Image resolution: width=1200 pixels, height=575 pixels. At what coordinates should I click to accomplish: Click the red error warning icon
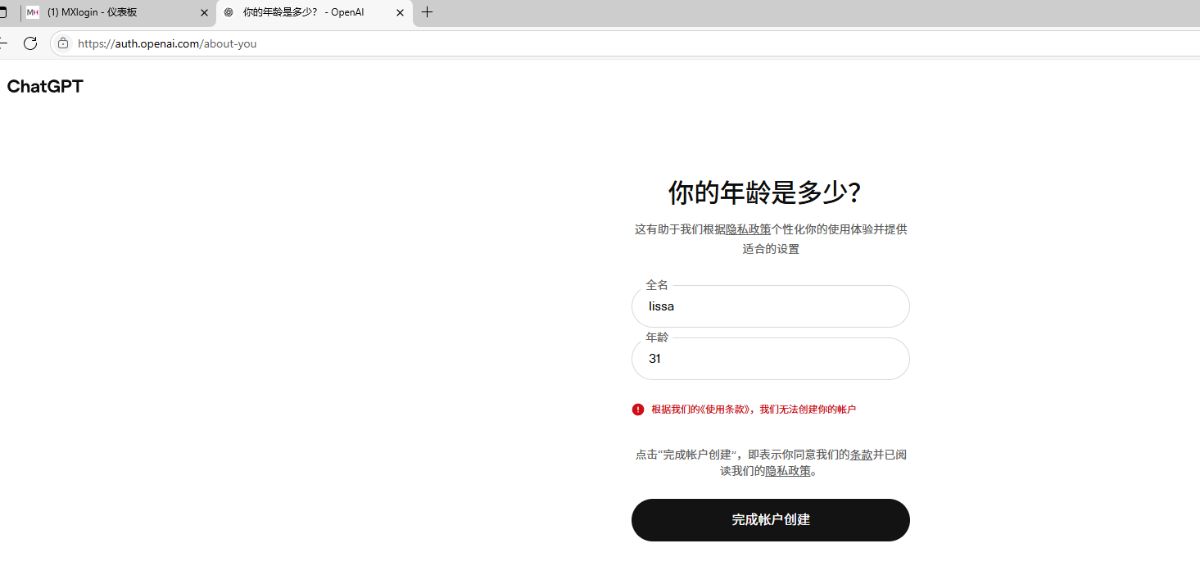638,409
